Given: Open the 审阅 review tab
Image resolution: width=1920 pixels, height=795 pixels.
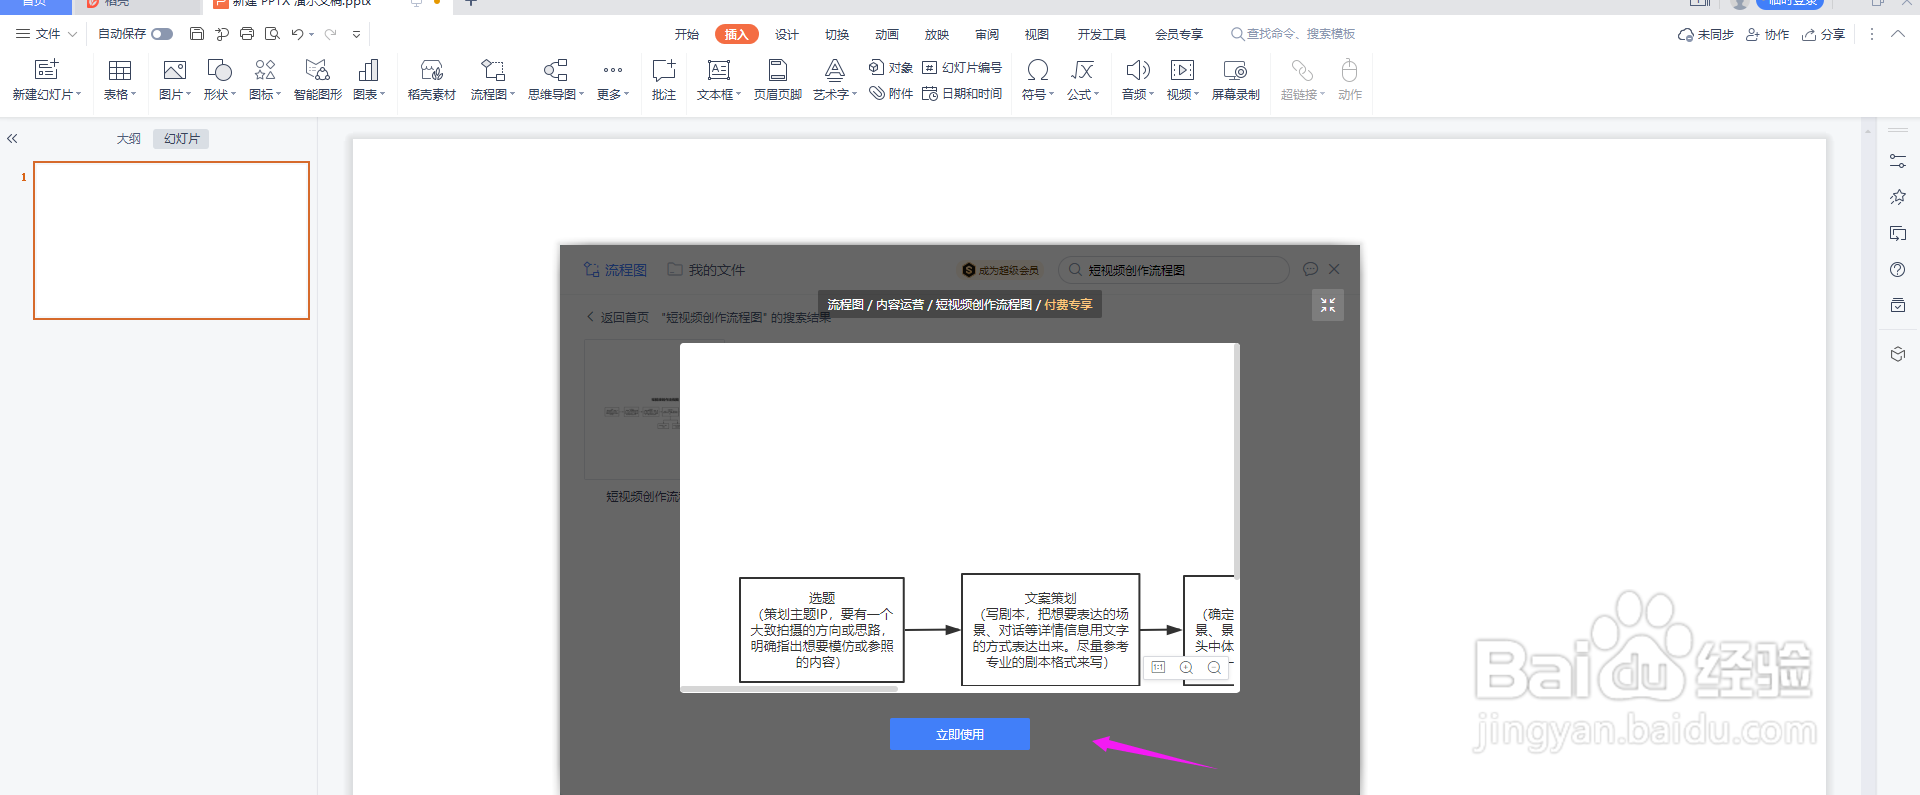Looking at the screenshot, I should [x=987, y=34].
